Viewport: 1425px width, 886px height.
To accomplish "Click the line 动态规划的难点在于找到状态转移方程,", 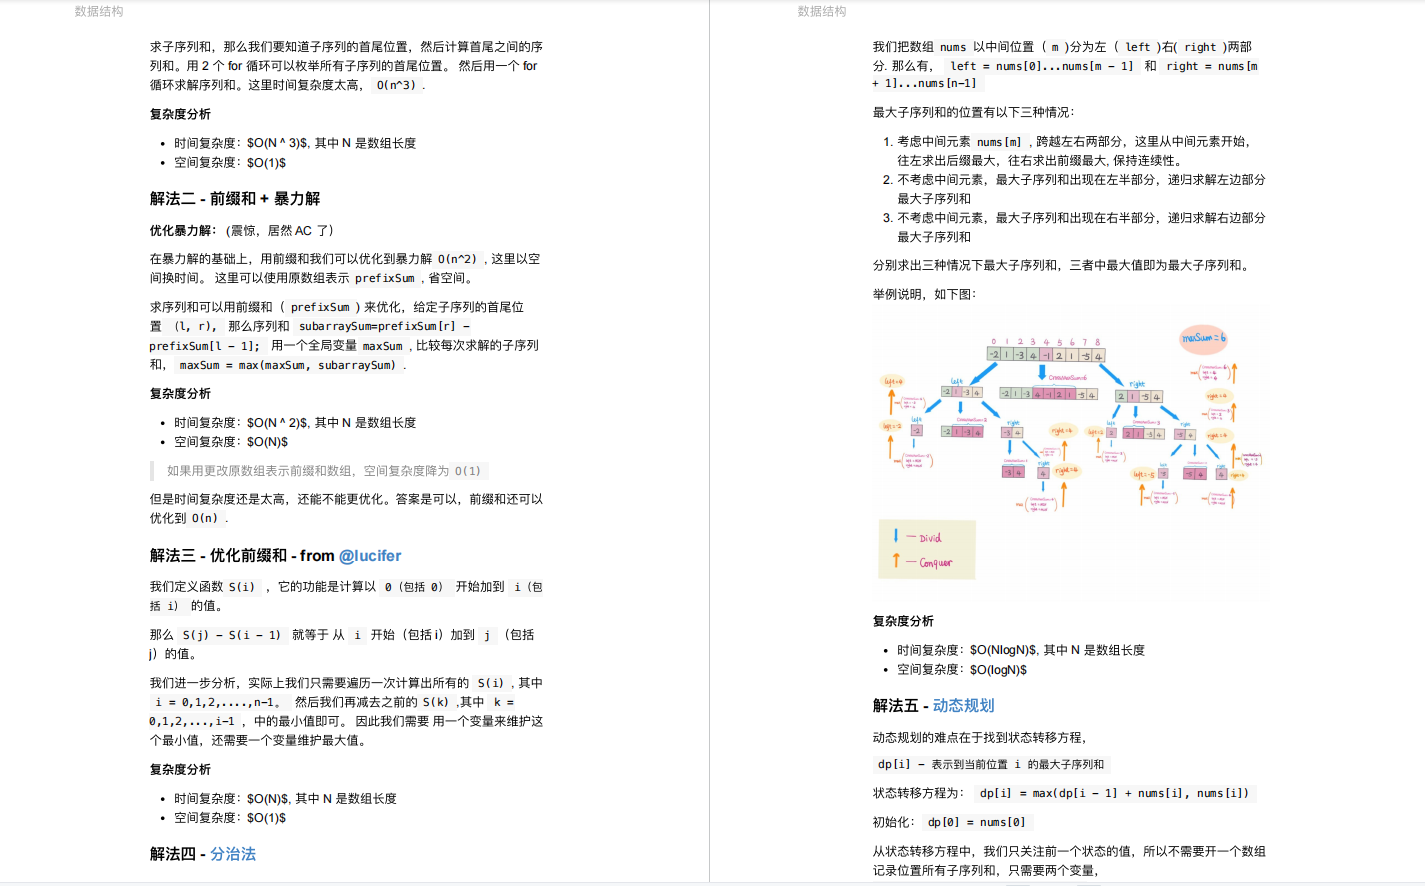I will (x=980, y=738).
